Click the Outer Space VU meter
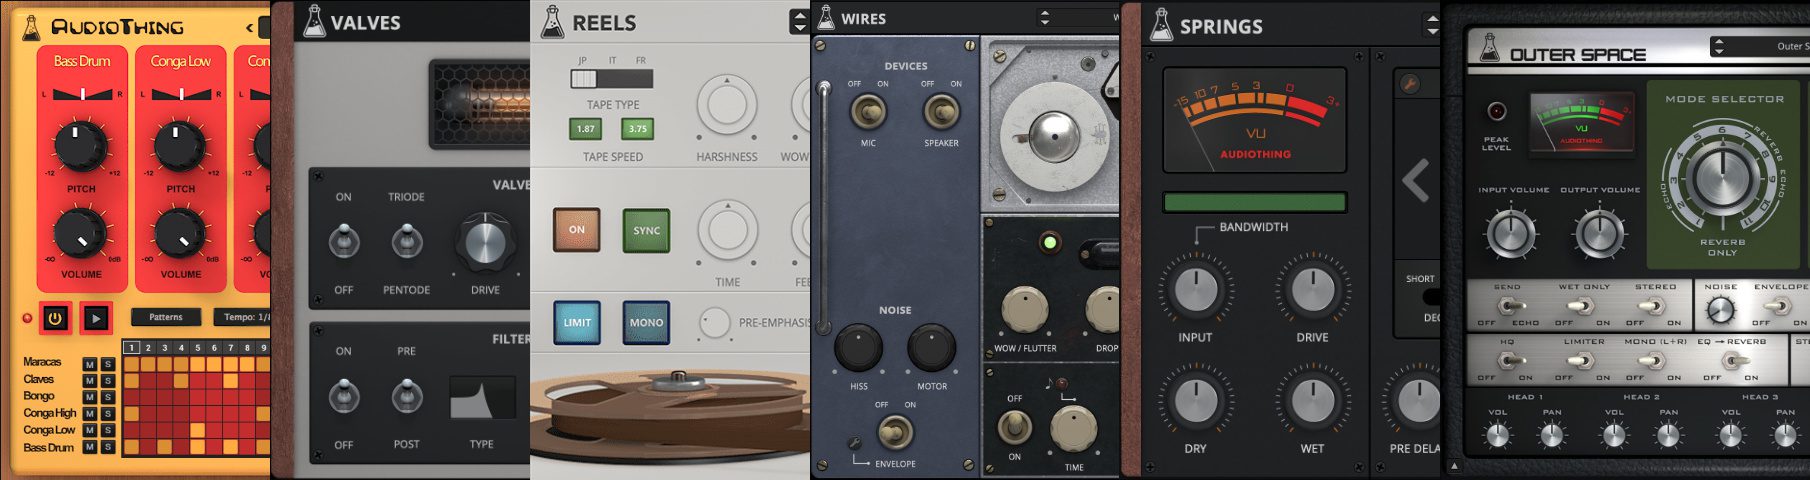 1581,123
